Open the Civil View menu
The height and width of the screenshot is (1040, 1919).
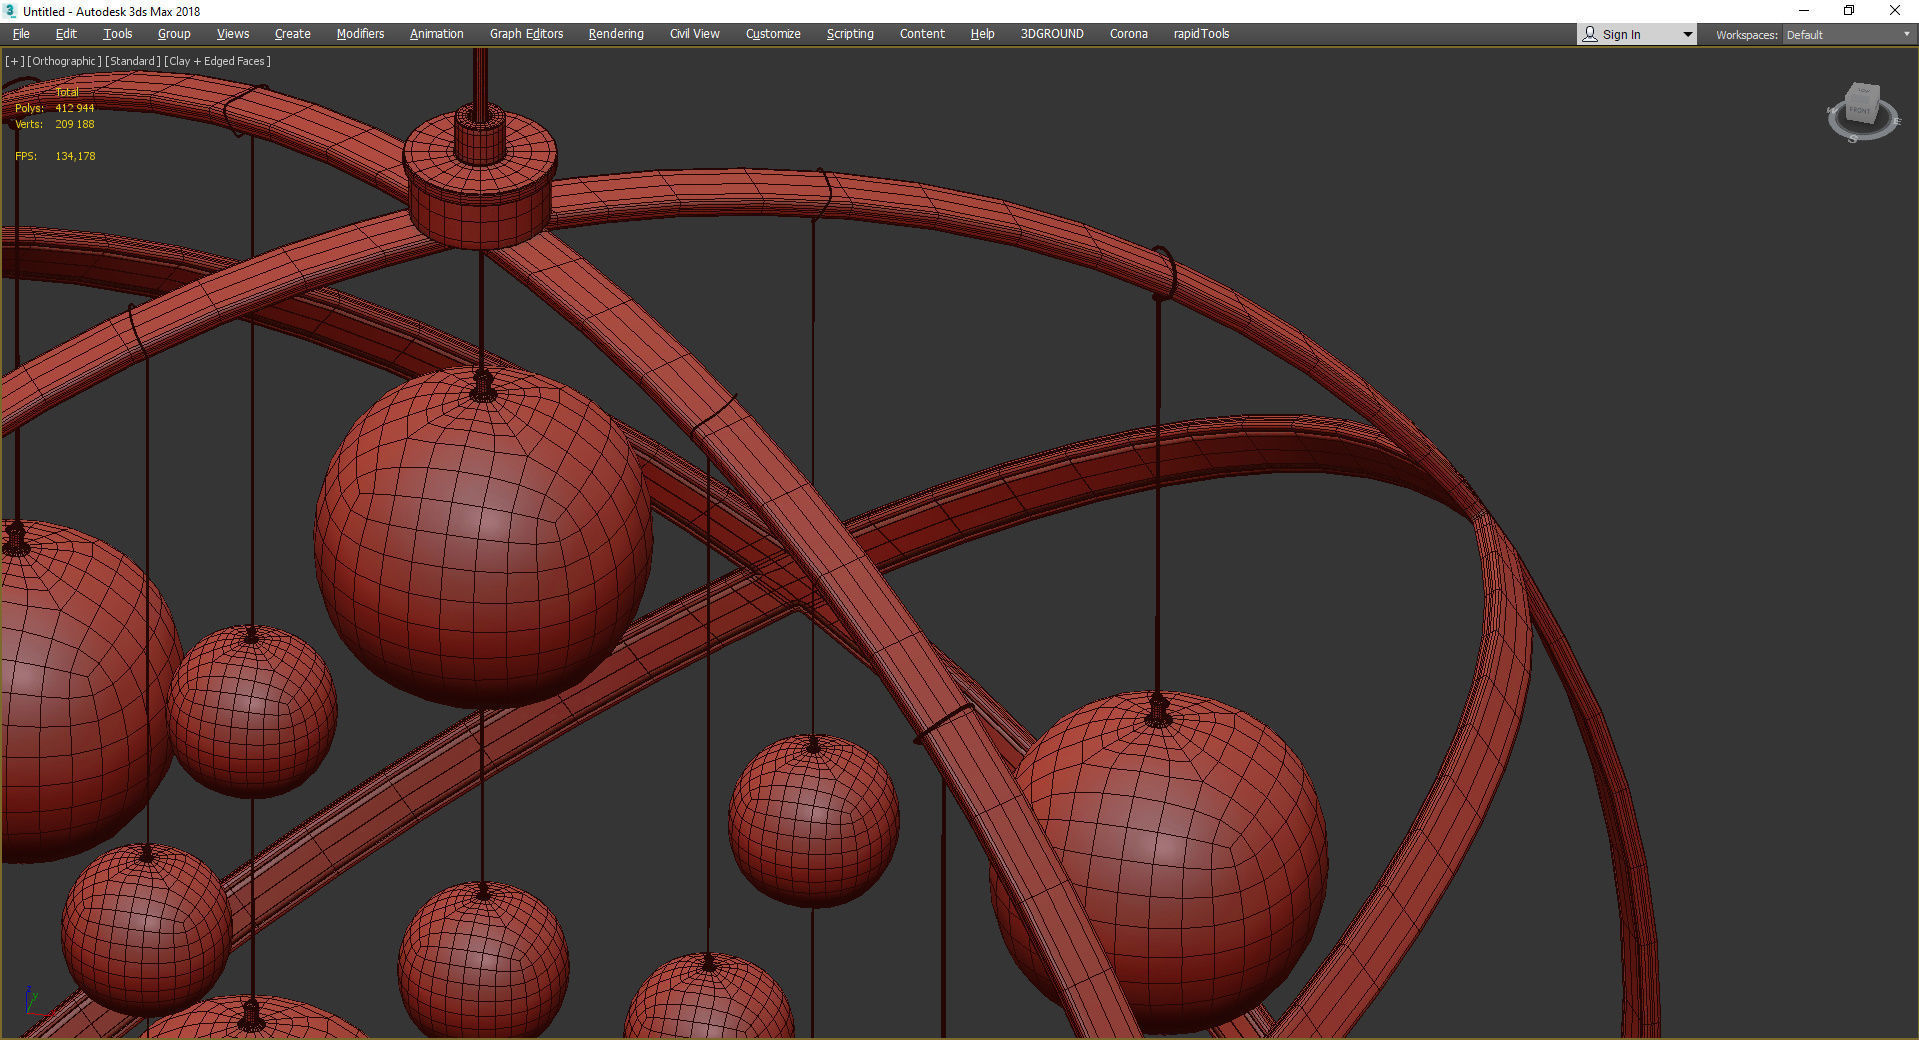[695, 34]
